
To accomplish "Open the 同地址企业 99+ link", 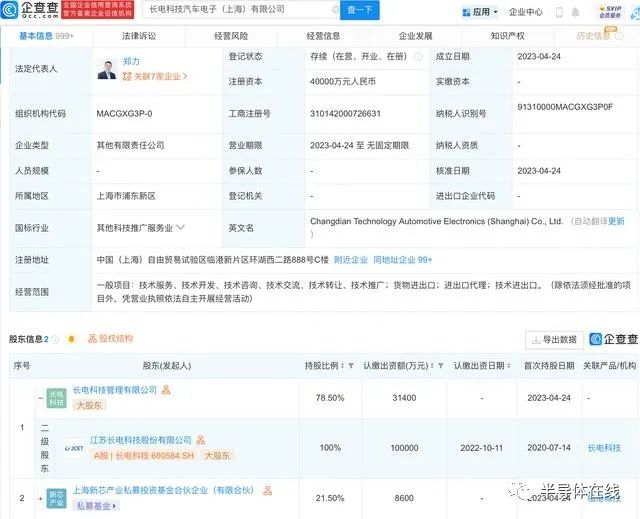I will [402, 260].
